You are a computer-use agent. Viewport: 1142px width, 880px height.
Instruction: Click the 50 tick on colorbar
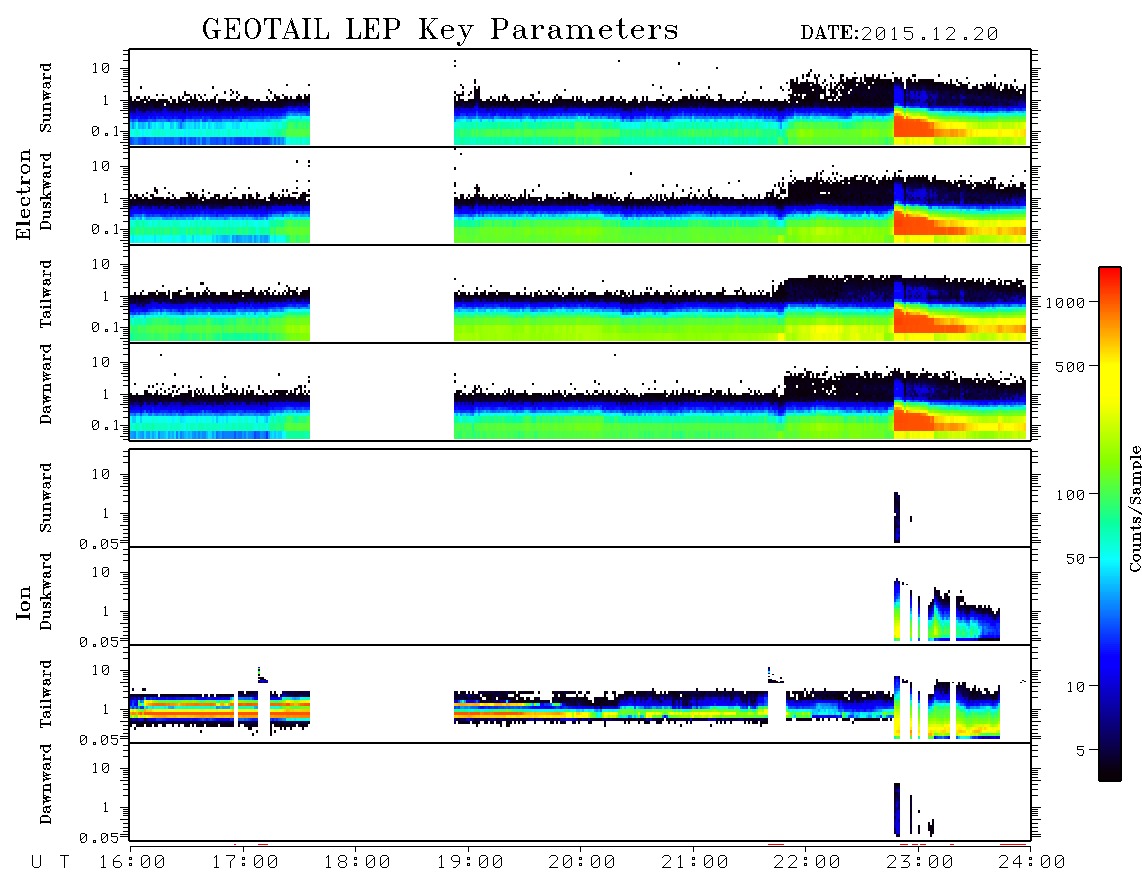(x=1075, y=559)
